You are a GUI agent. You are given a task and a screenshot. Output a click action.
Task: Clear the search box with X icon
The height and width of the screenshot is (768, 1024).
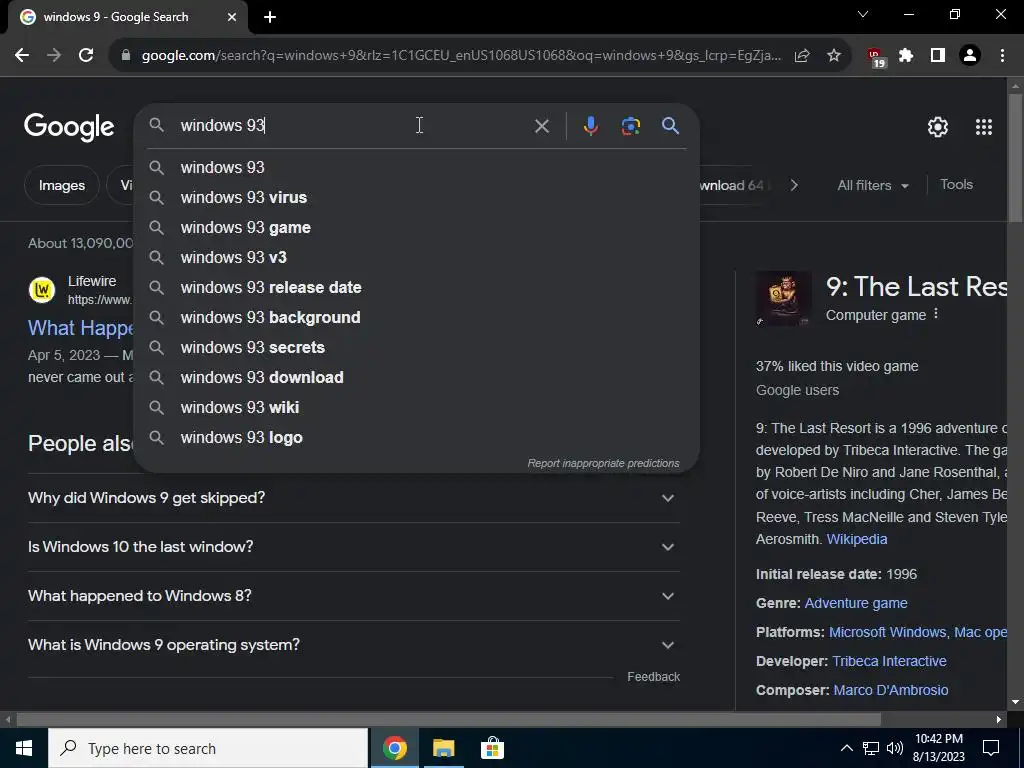point(541,126)
